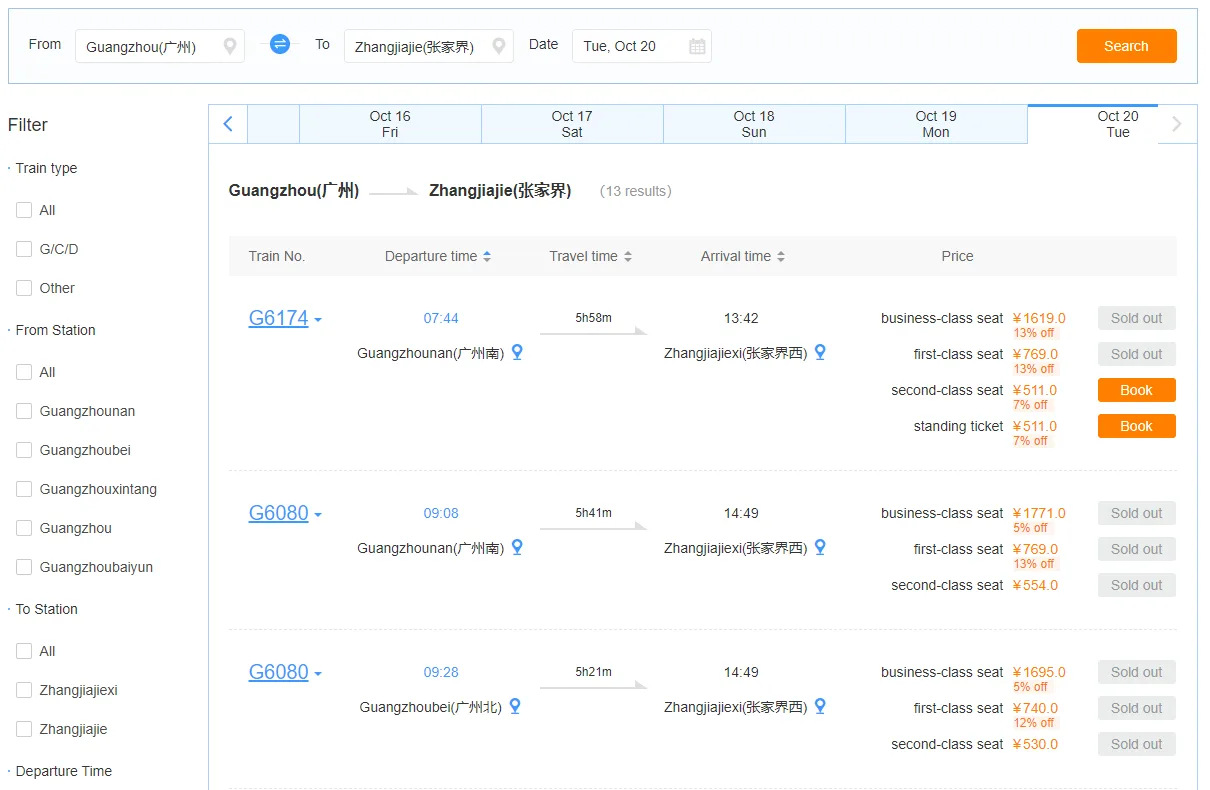Screen dimensions: 1210x790
Task: Check the Guangzhou station checkbox
Action: click(x=24, y=528)
